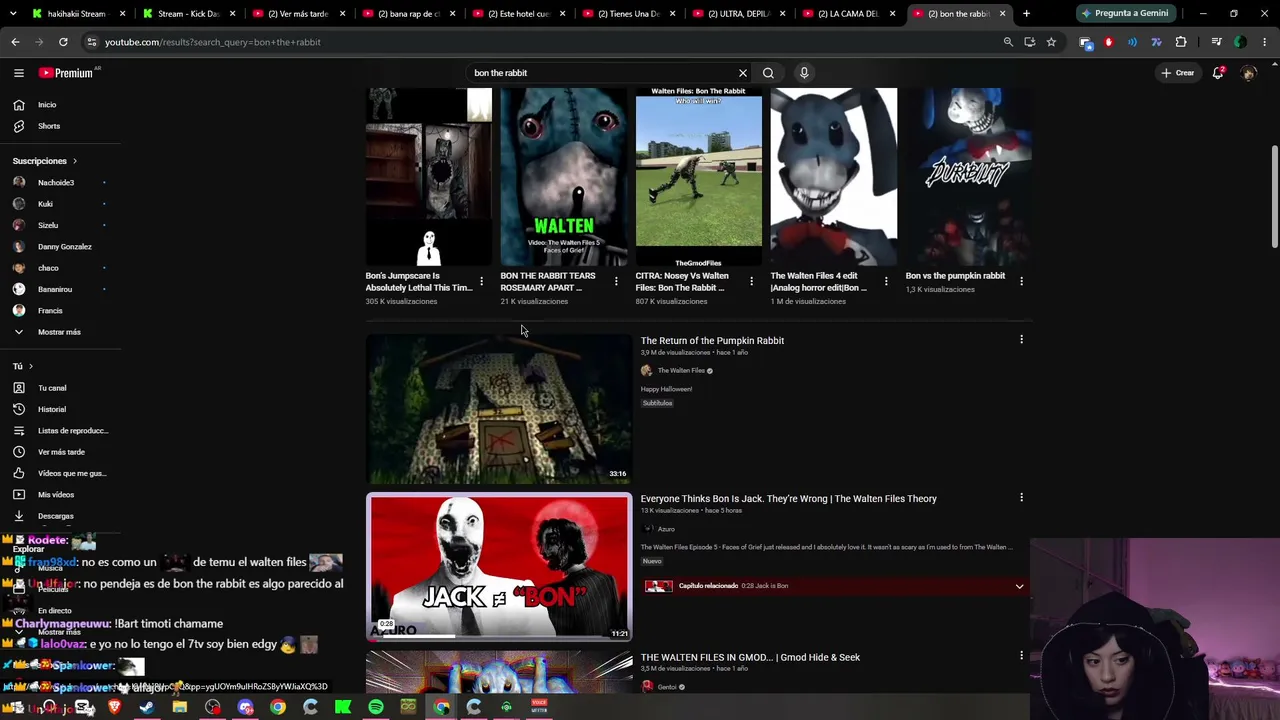Click the search magnifier button

(x=768, y=73)
